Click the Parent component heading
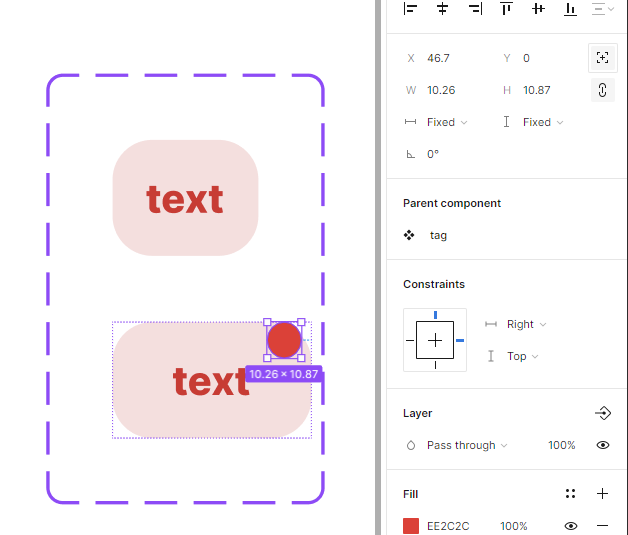This screenshot has height=535, width=628. pos(452,203)
